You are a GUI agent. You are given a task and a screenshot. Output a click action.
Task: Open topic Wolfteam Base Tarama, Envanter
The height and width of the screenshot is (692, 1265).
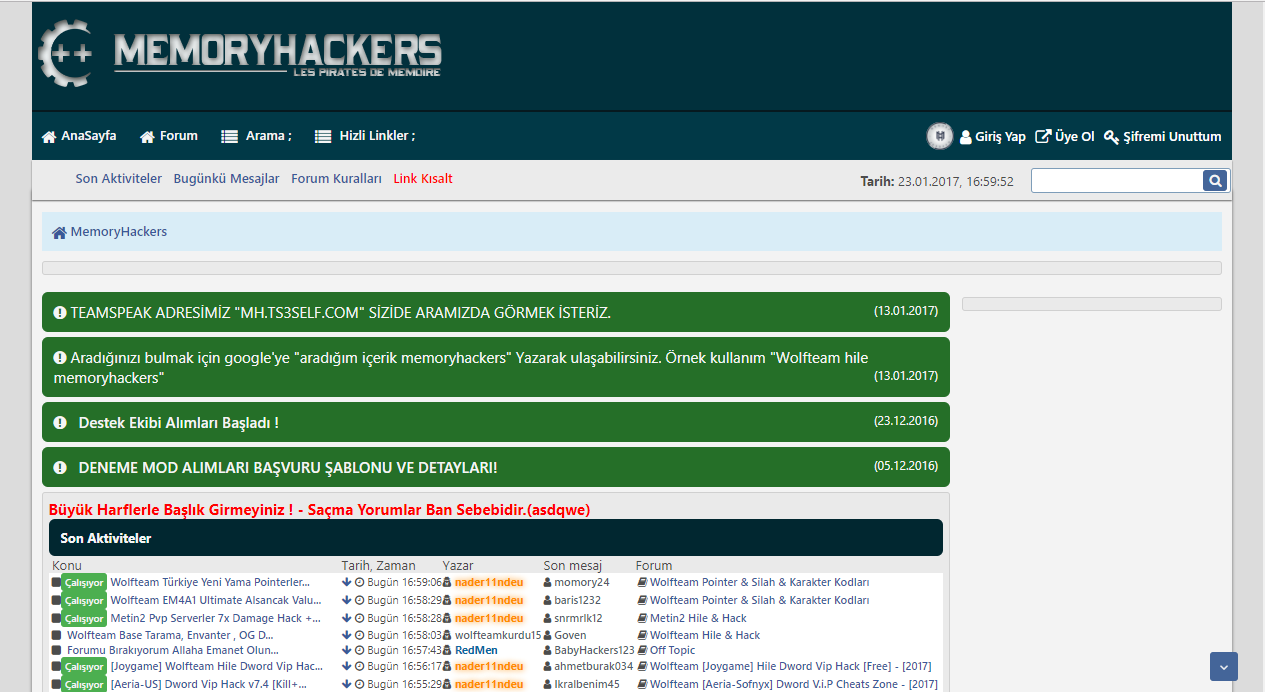pyautogui.click(x=170, y=635)
